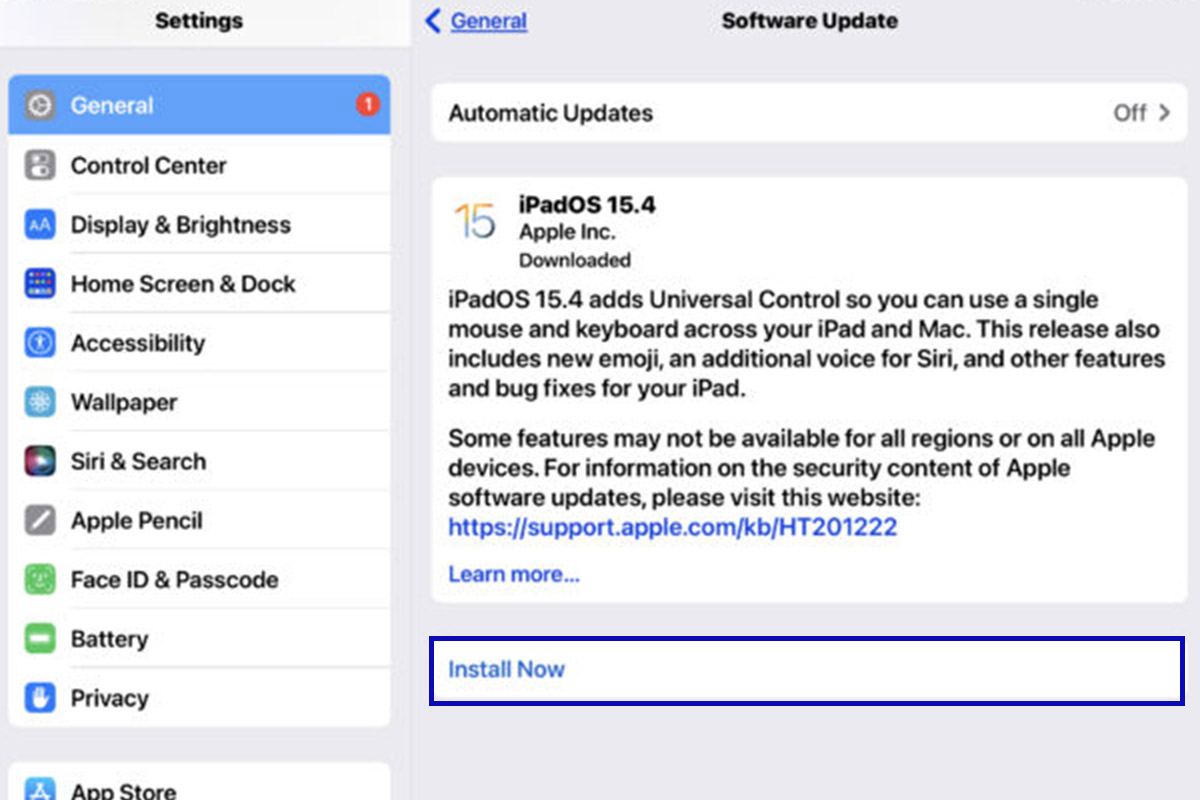The height and width of the screenshot is (800, 1200).
Task: Select the App Store item in sidebar
Action: 122,789
